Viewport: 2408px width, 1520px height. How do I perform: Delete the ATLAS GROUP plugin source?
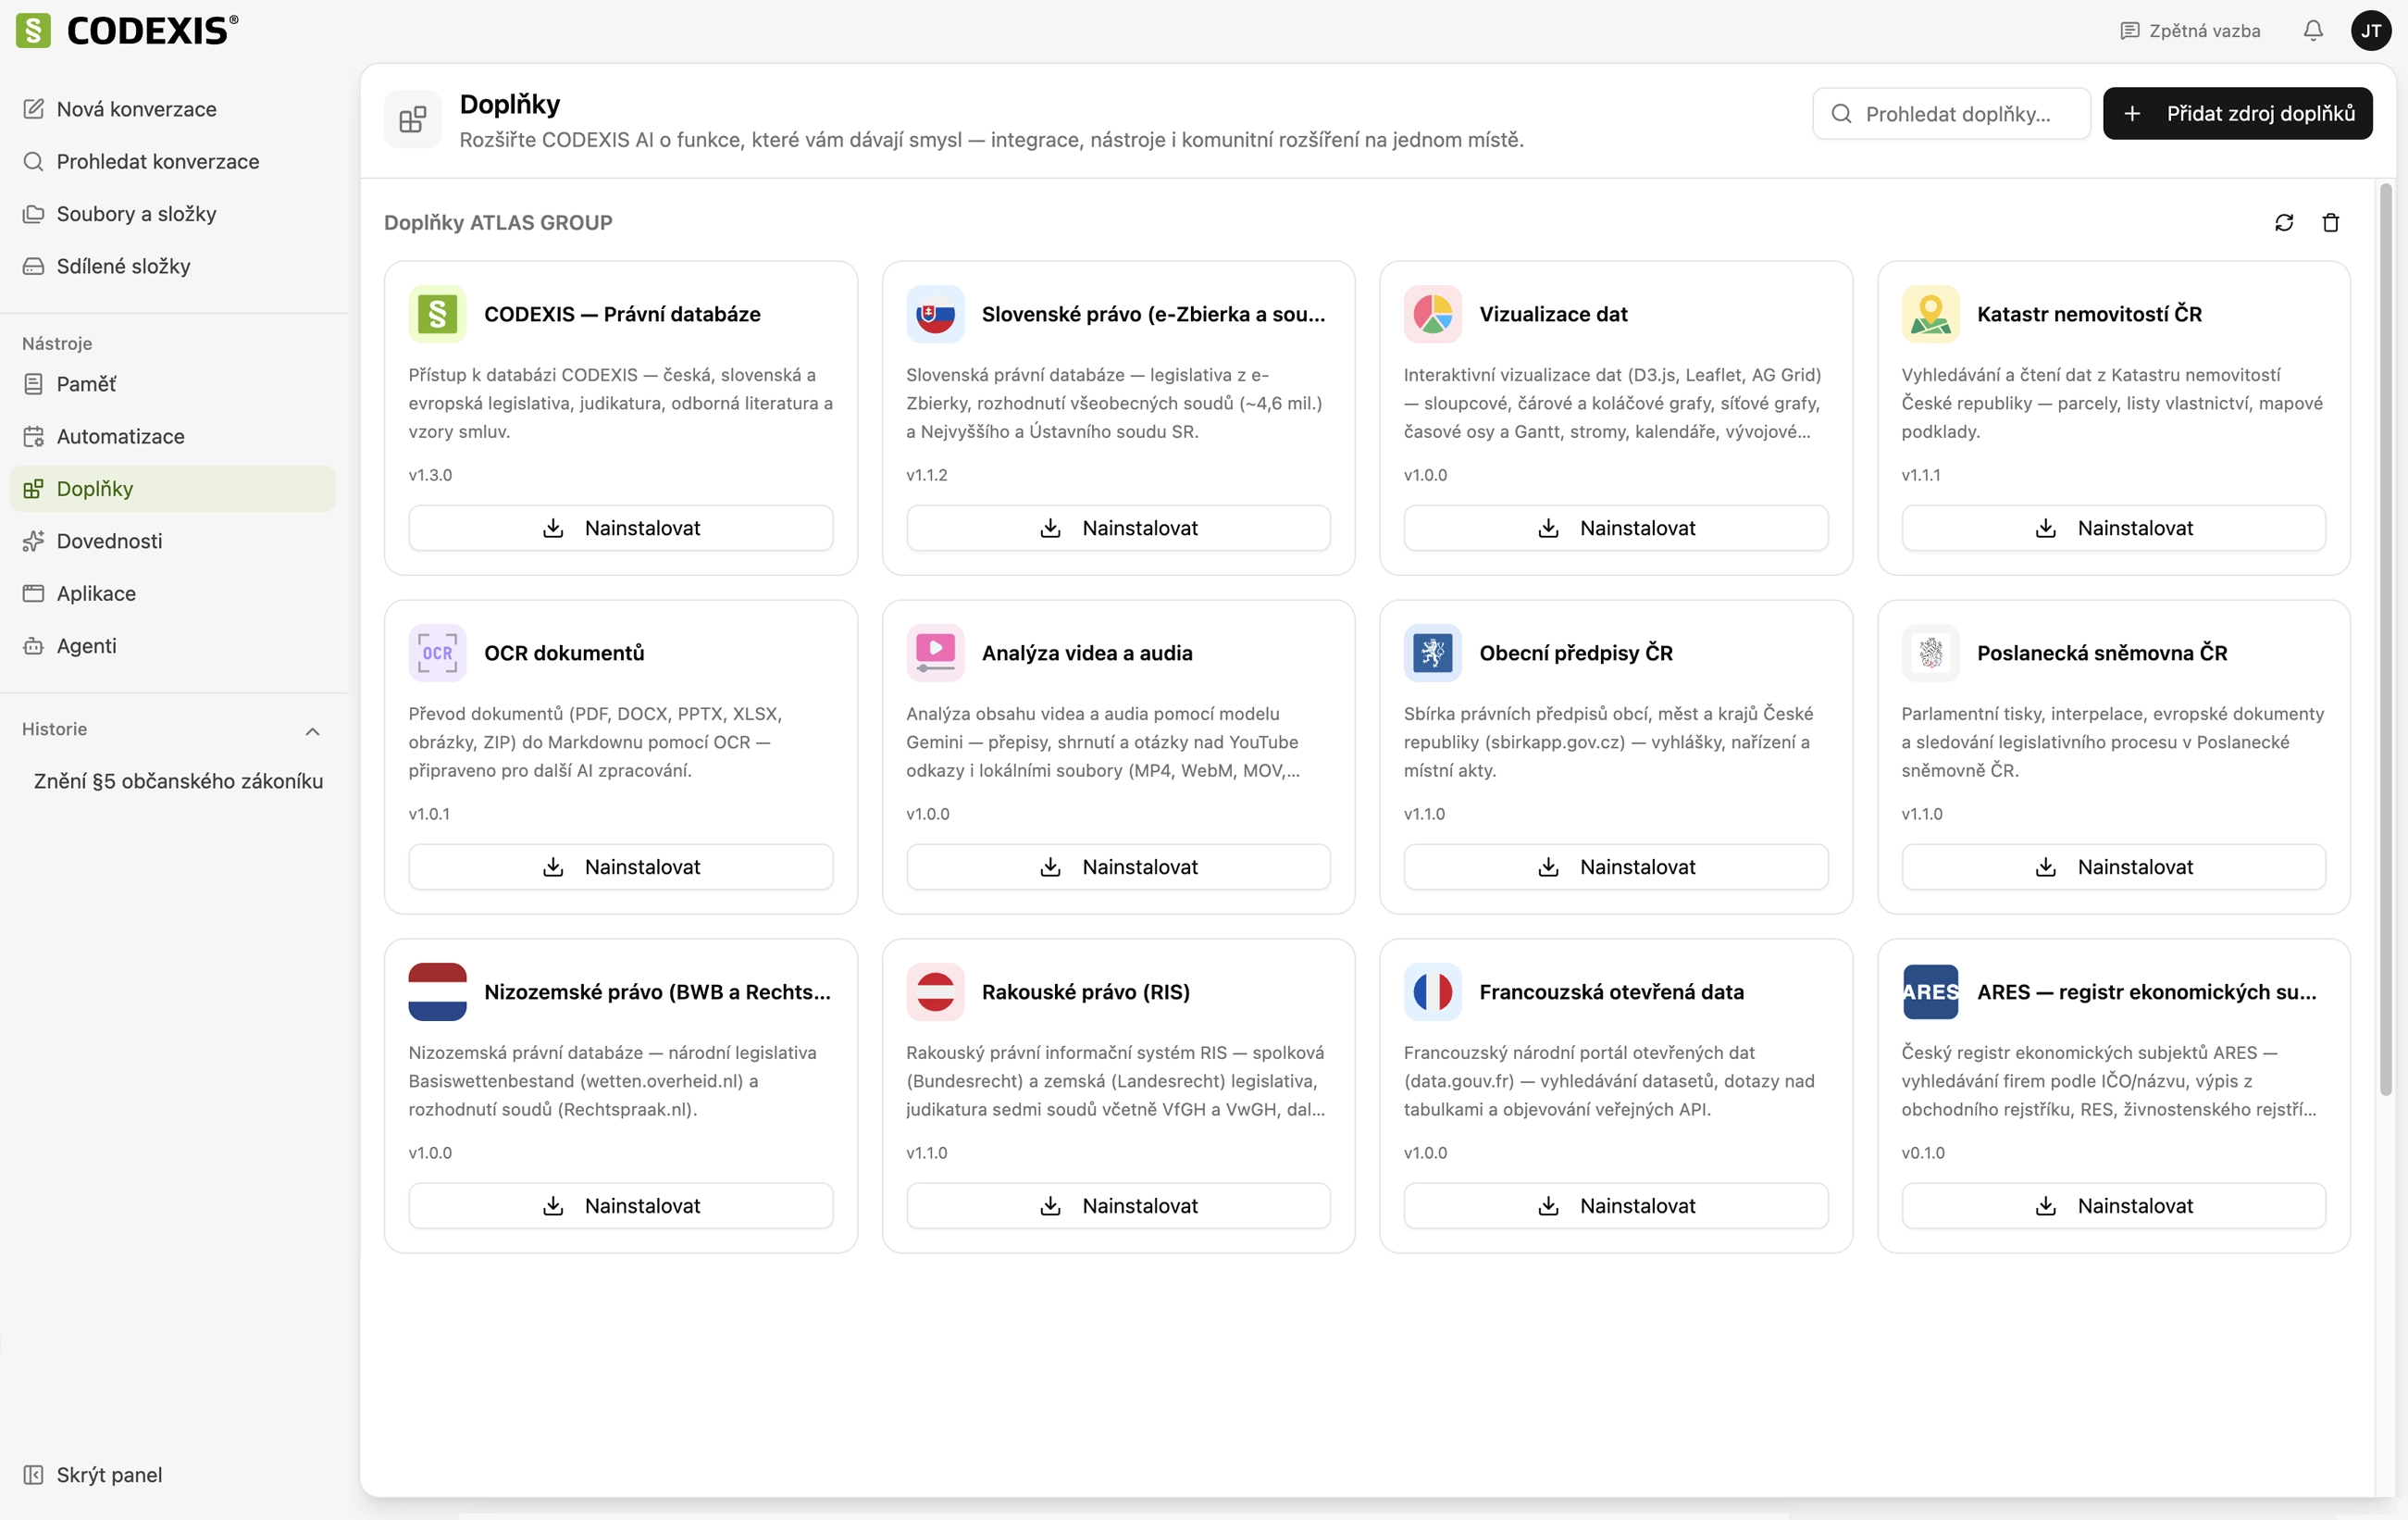(2331, 223)
